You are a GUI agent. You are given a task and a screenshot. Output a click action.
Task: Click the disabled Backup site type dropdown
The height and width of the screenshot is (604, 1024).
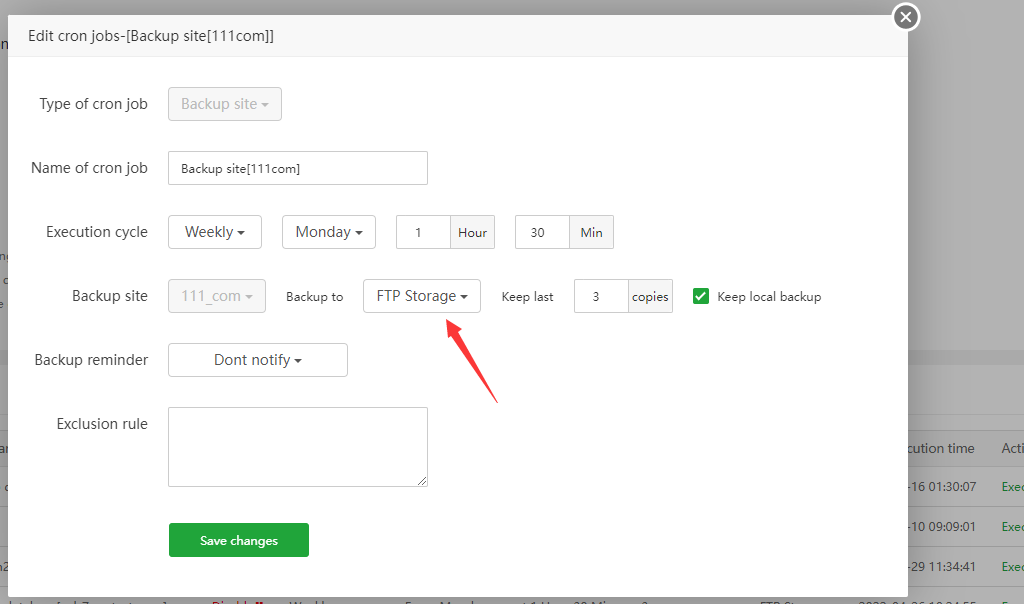tap(225, 104)
